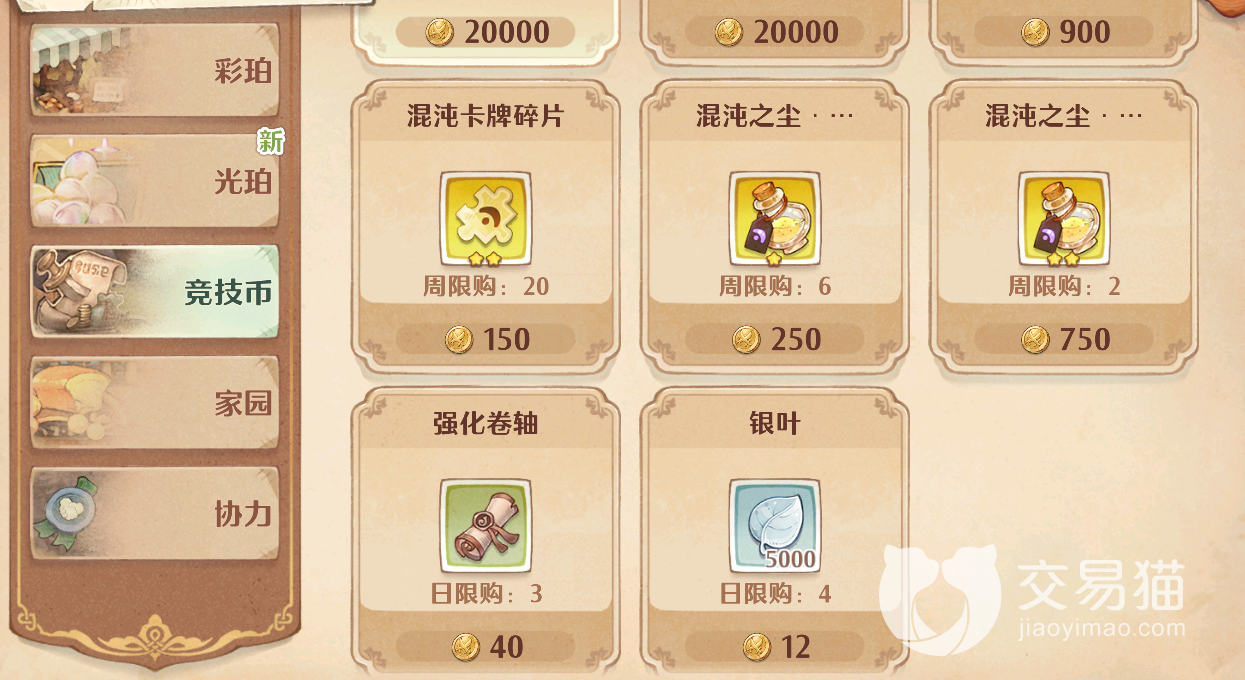The height and width of the screenshot is (680, 1245).
Task: Buy 银叶 for 12 coins
Action: (775, 647)
